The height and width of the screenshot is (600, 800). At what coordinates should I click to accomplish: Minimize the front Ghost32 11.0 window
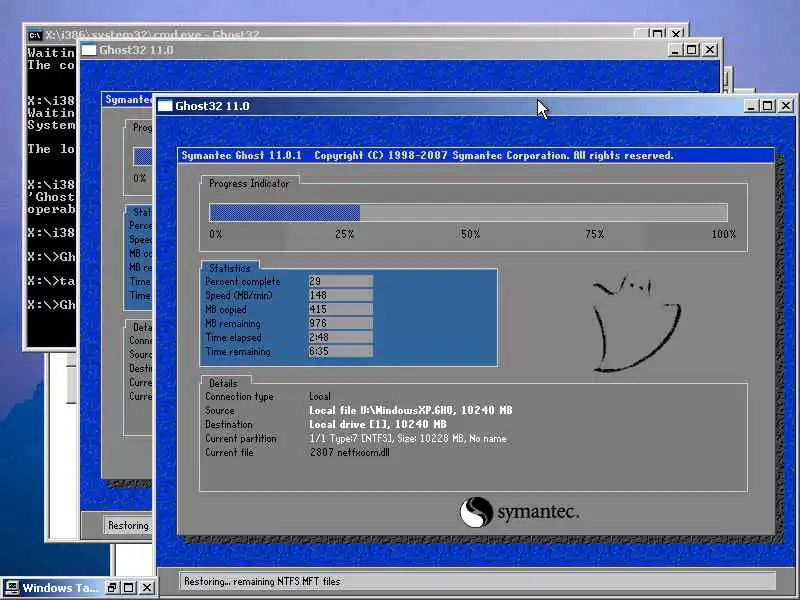click(x=750, y=106)
